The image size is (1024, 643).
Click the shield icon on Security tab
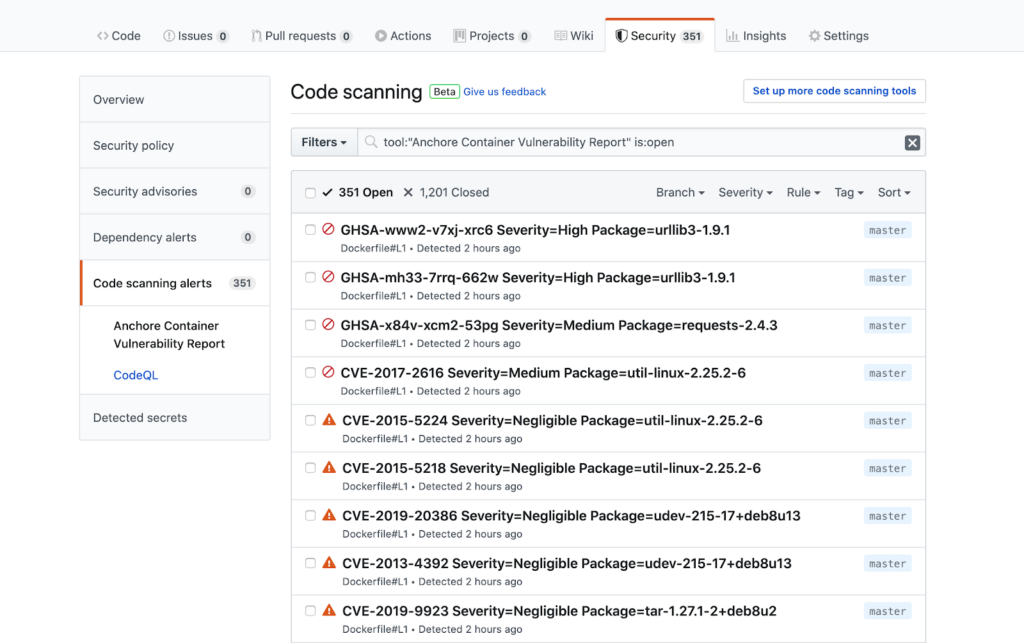tap(621, 36)
